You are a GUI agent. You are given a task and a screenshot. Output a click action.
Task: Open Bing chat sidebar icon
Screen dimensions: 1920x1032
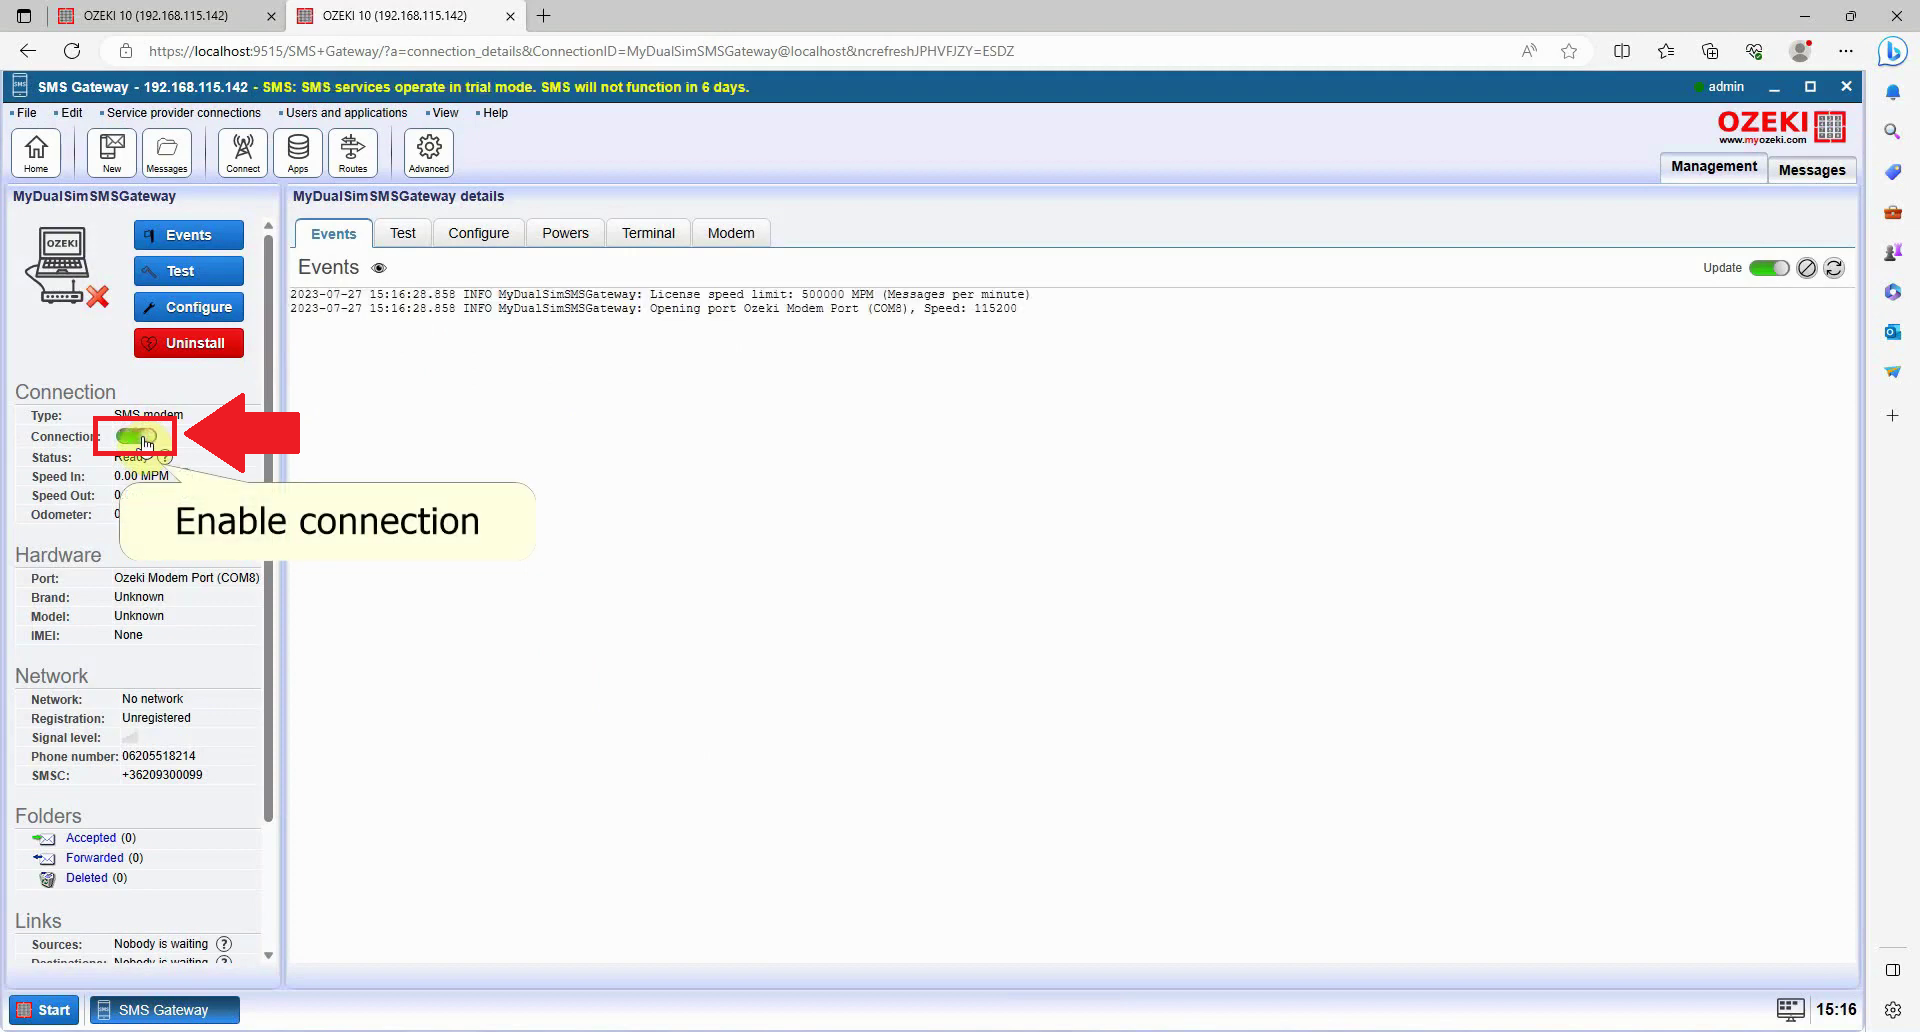1892,51
